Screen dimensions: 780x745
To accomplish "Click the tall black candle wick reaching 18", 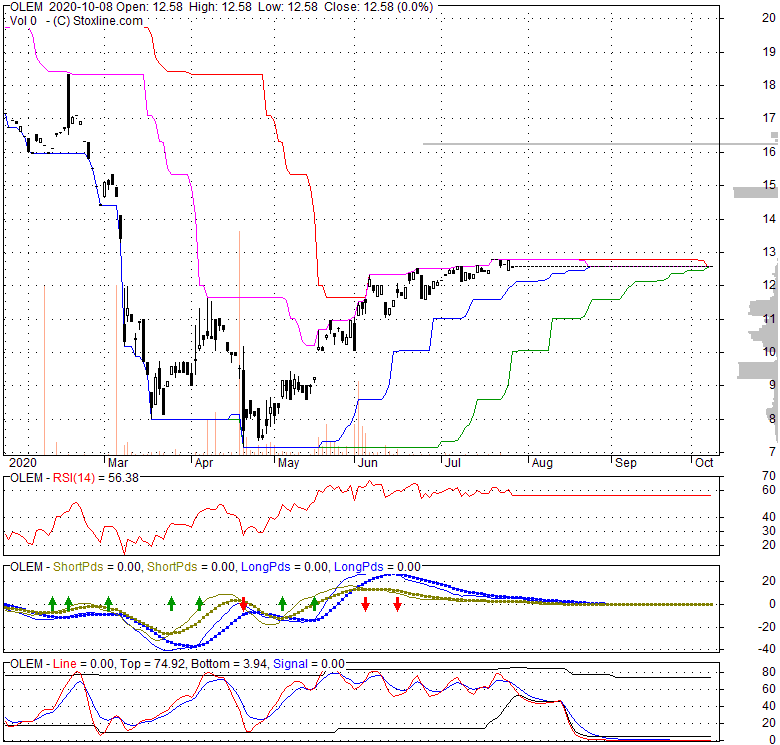I will pos(68,104).
